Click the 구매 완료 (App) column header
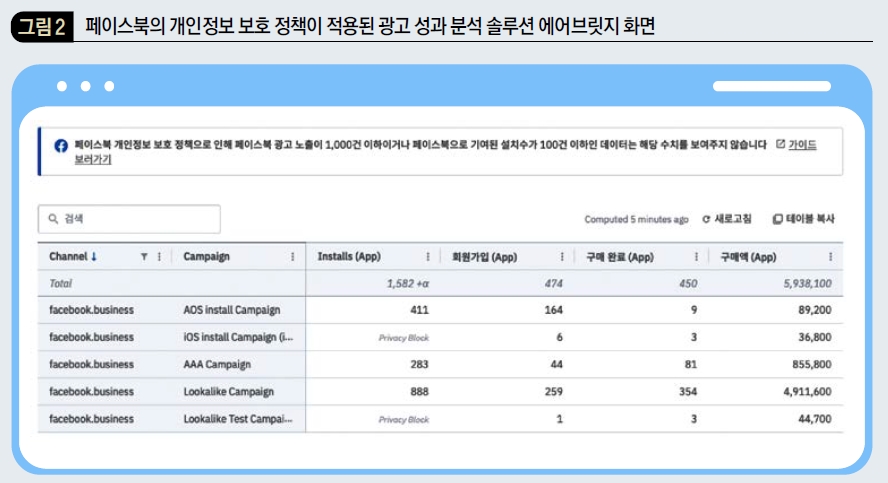The height and width of the screenshot is (483, 888). click(620, 257)
